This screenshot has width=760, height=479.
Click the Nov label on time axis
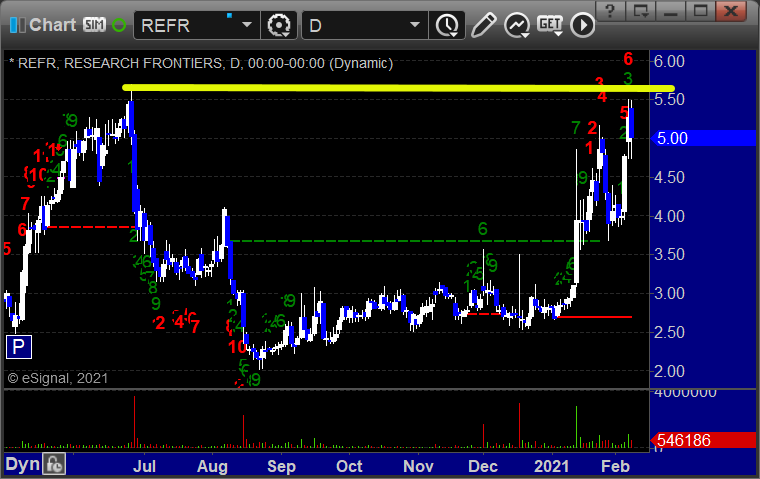tap(418, 466)
